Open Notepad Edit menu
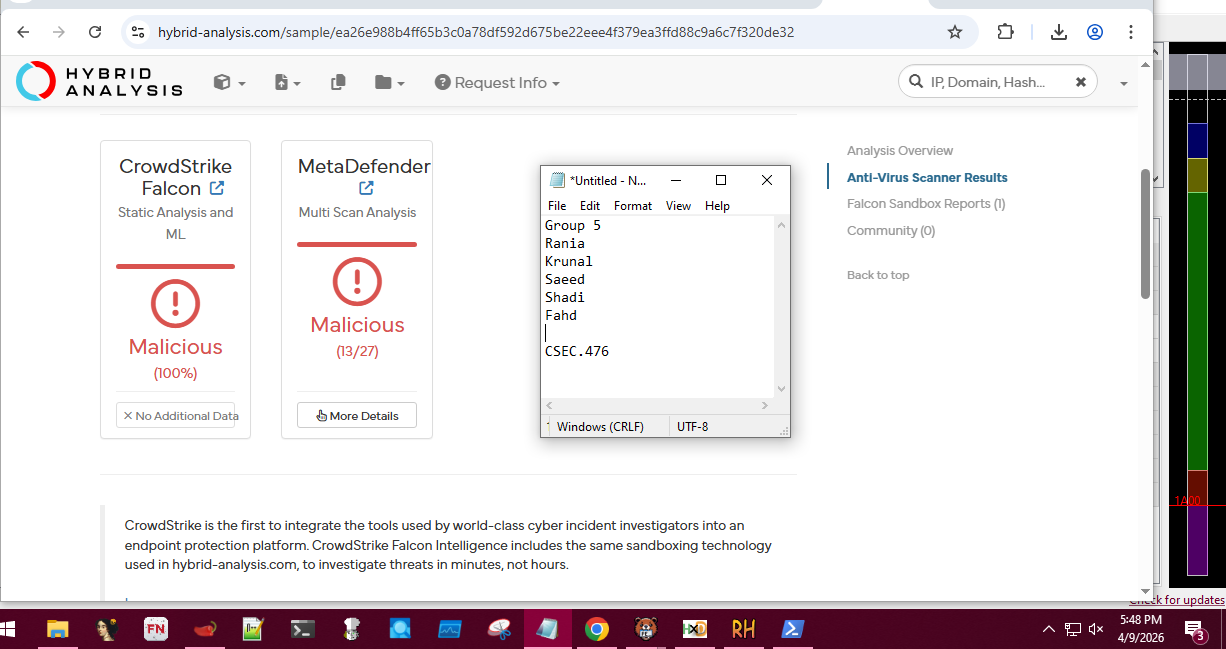The width and height of the screenshot is (1226, 649). [x=590, y=205]
